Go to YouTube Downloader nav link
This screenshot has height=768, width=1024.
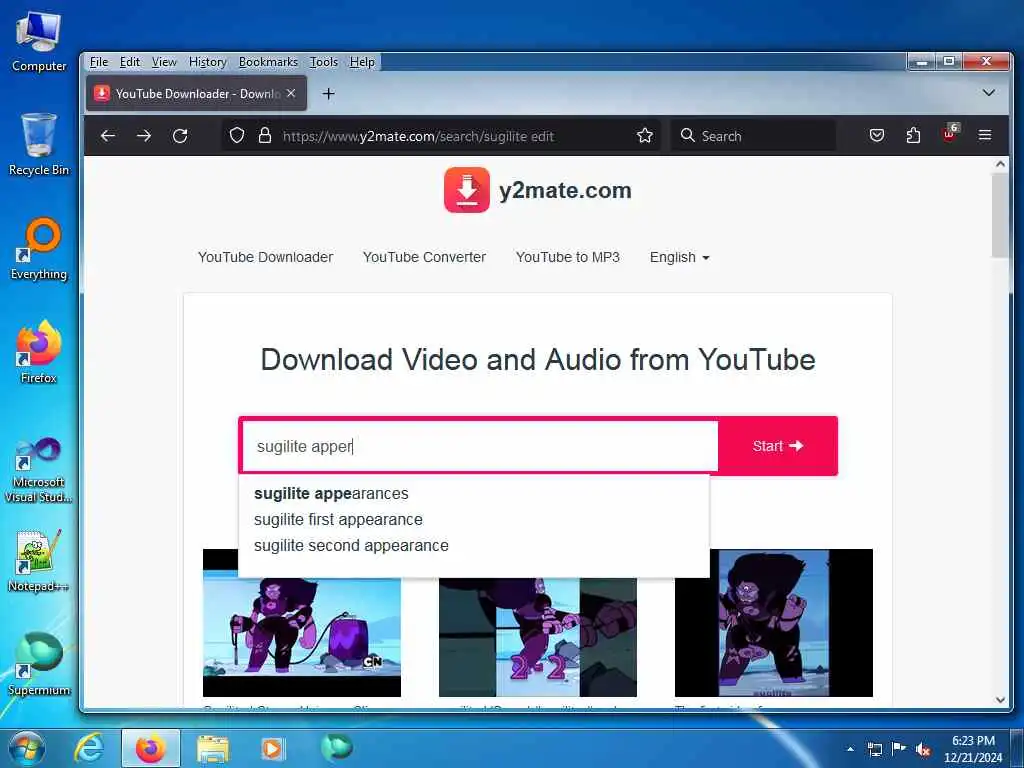point(265,257)
